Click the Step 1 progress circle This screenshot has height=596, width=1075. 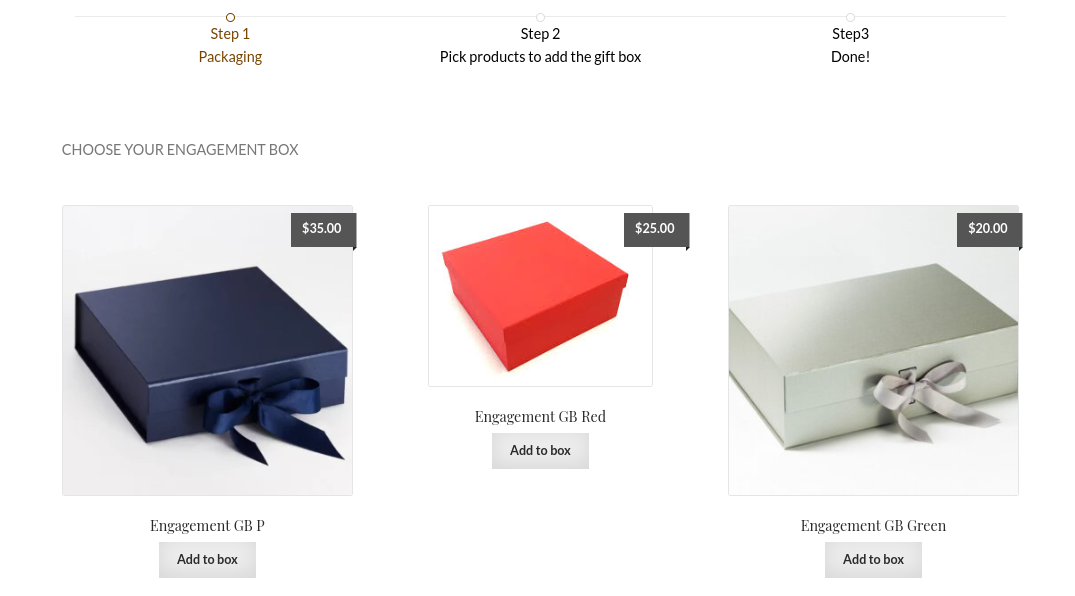[230, 17]
